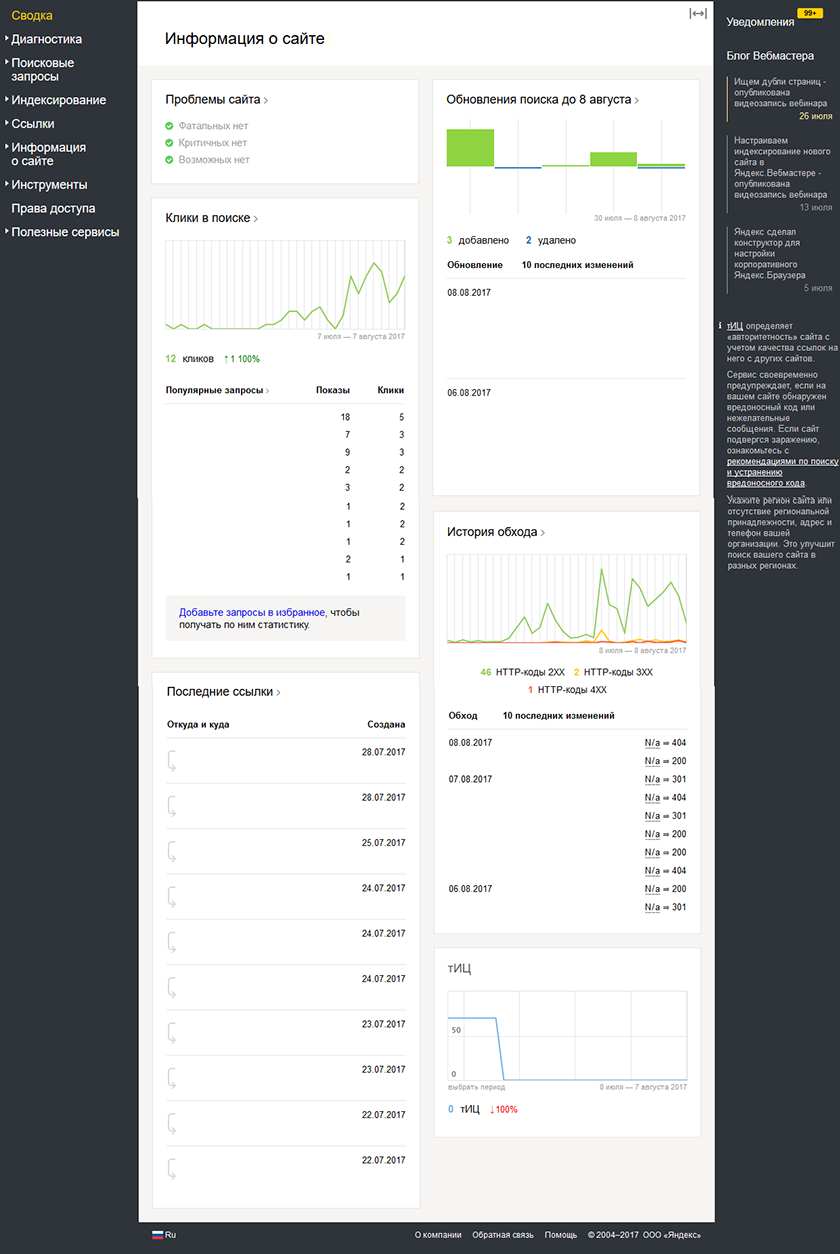Click 06.08.2017 date in search updates list

tap(469, 393)
